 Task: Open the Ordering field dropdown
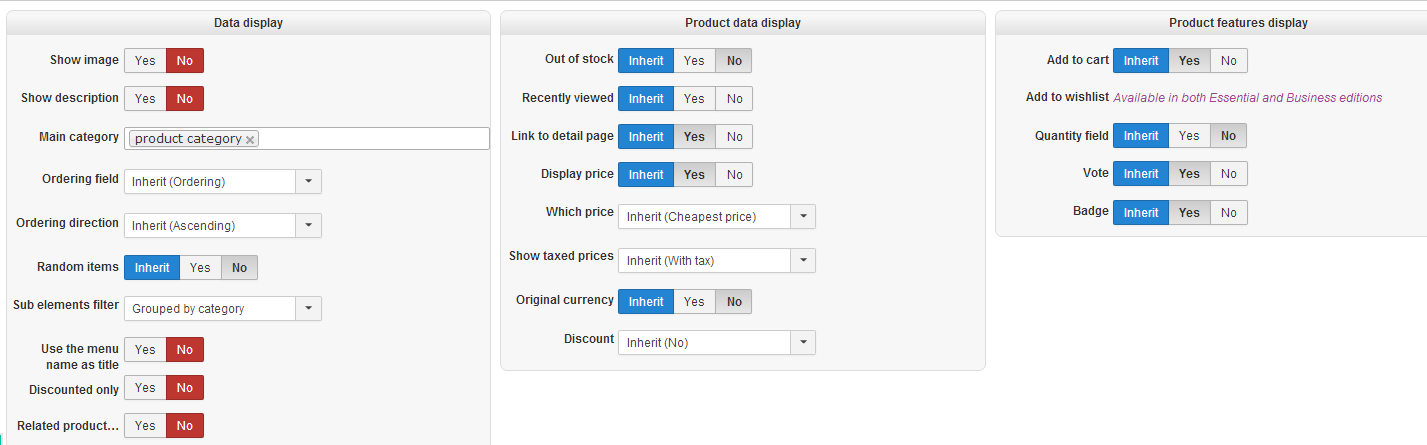pos(308,181)
